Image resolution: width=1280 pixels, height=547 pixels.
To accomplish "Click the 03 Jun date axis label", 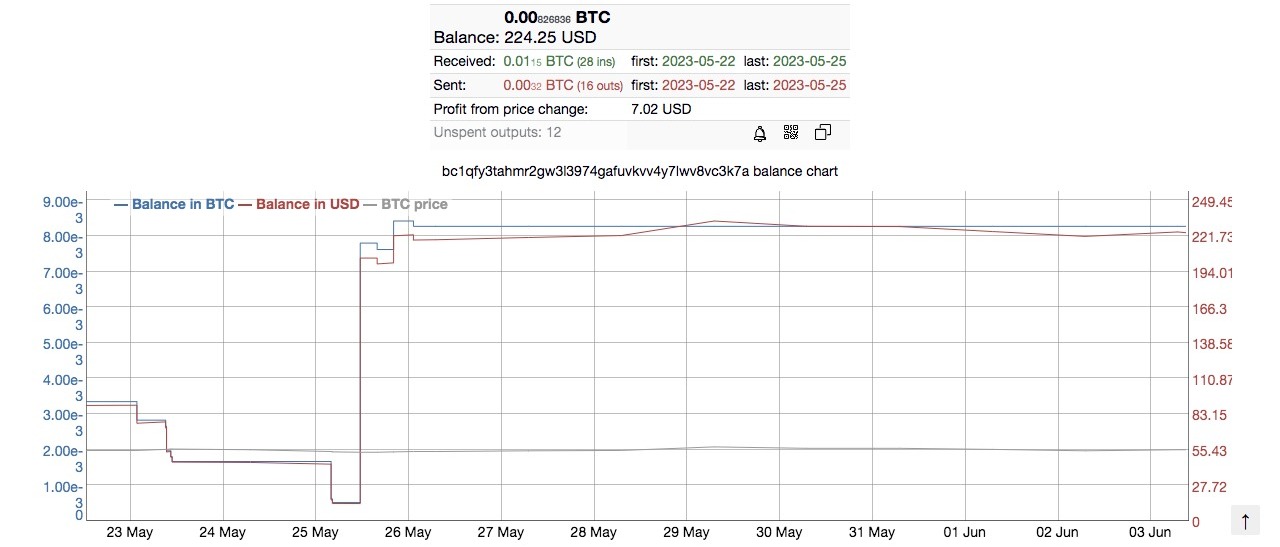I will pos(1149,533).
